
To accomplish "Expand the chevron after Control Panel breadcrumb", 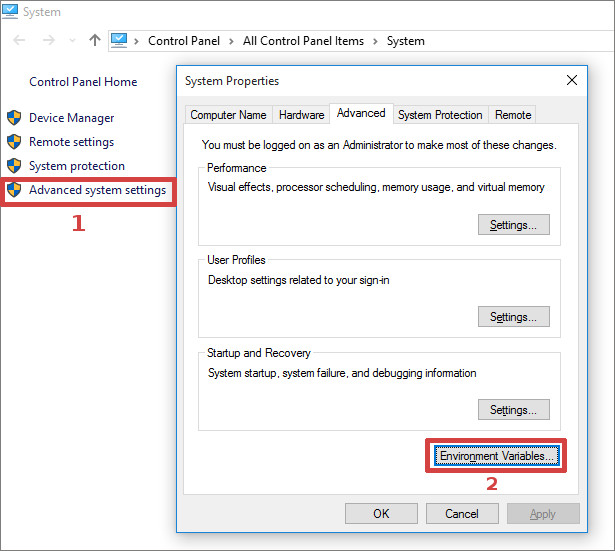I will pos(229,41).
